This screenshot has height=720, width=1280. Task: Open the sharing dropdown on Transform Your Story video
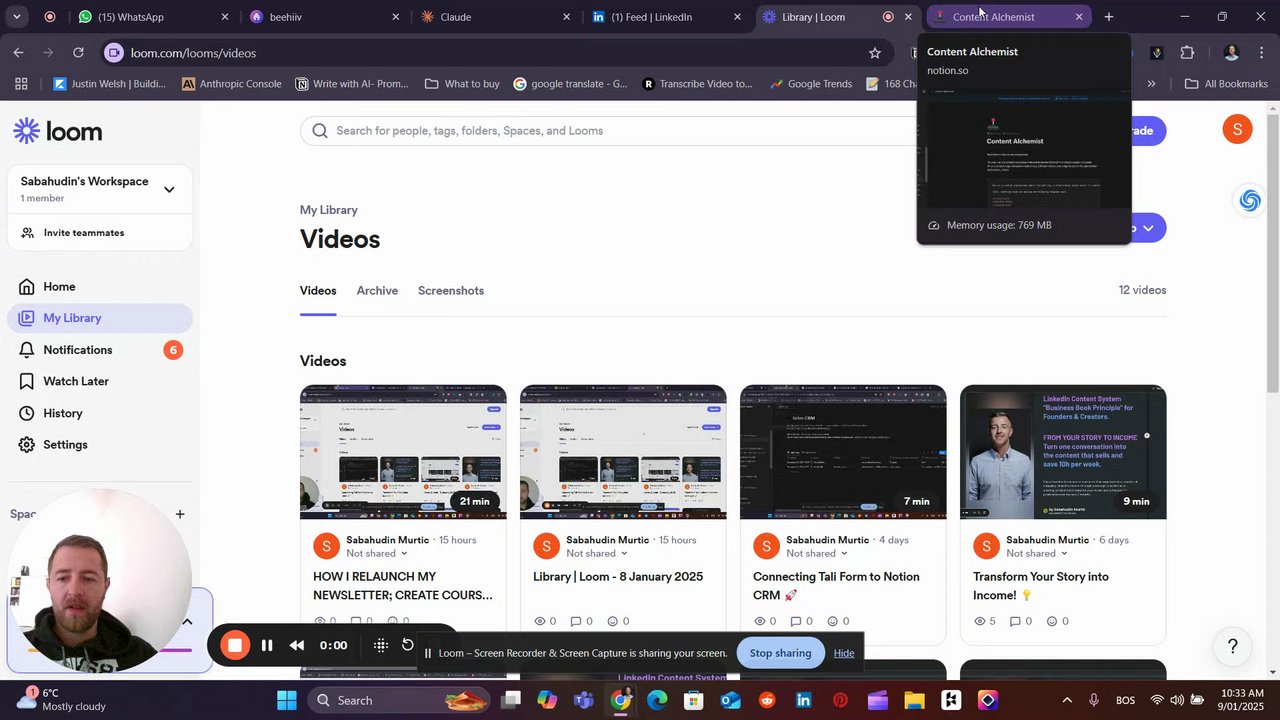pos(1037,554)
